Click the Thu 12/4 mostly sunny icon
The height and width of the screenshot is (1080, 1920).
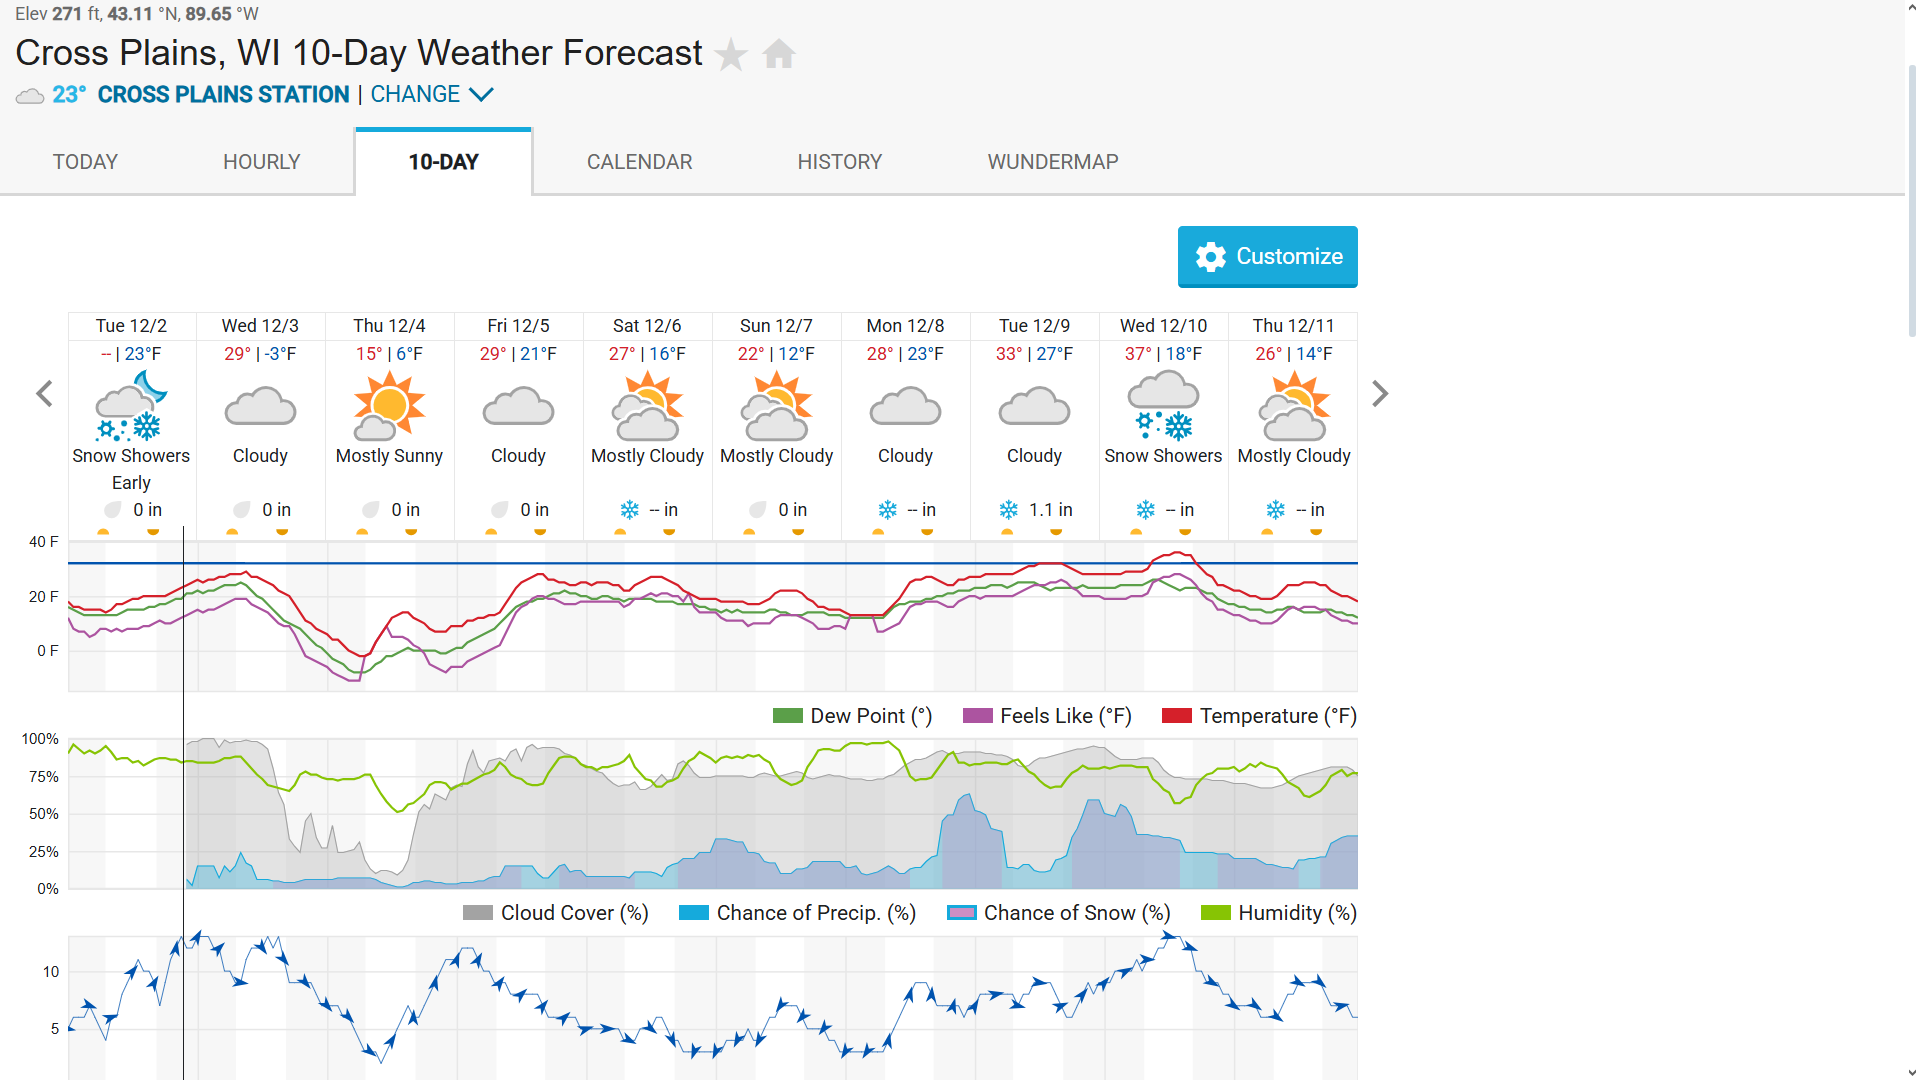[x=389, y=406]
